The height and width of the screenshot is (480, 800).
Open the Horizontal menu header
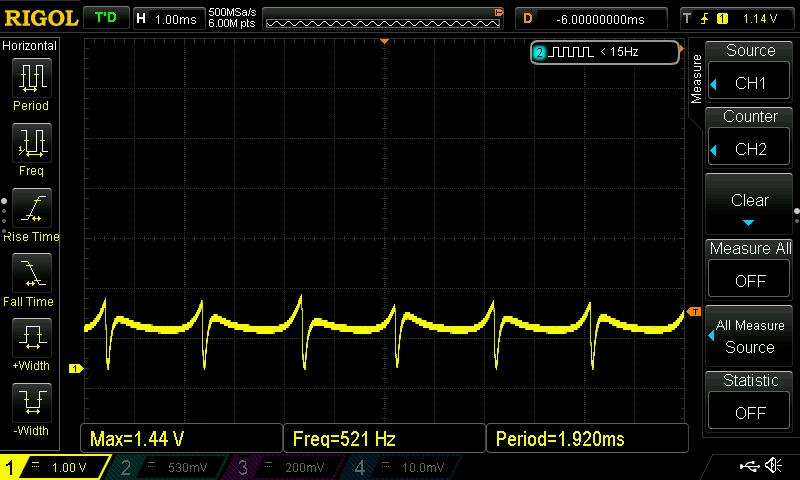tap(30, 46)
